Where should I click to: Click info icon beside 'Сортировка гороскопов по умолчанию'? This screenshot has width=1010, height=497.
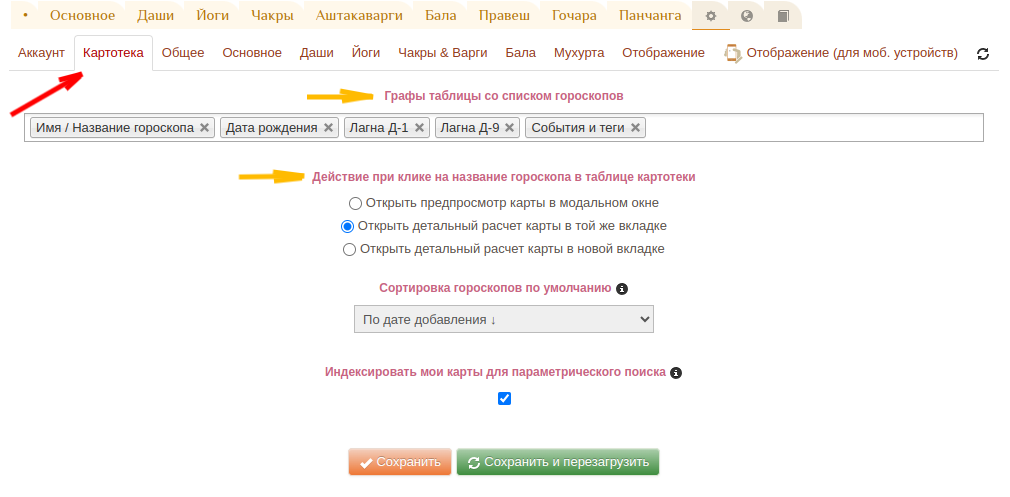(x=622, y=289)
